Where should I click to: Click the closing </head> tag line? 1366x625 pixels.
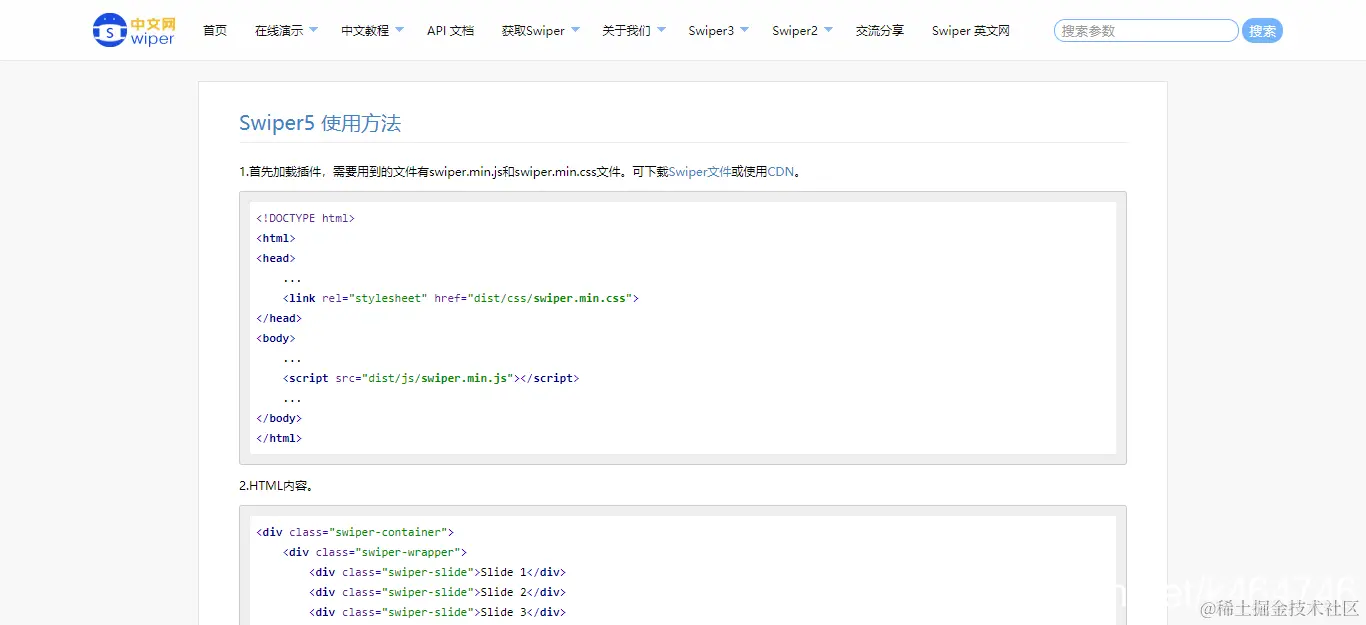(279, 318)
